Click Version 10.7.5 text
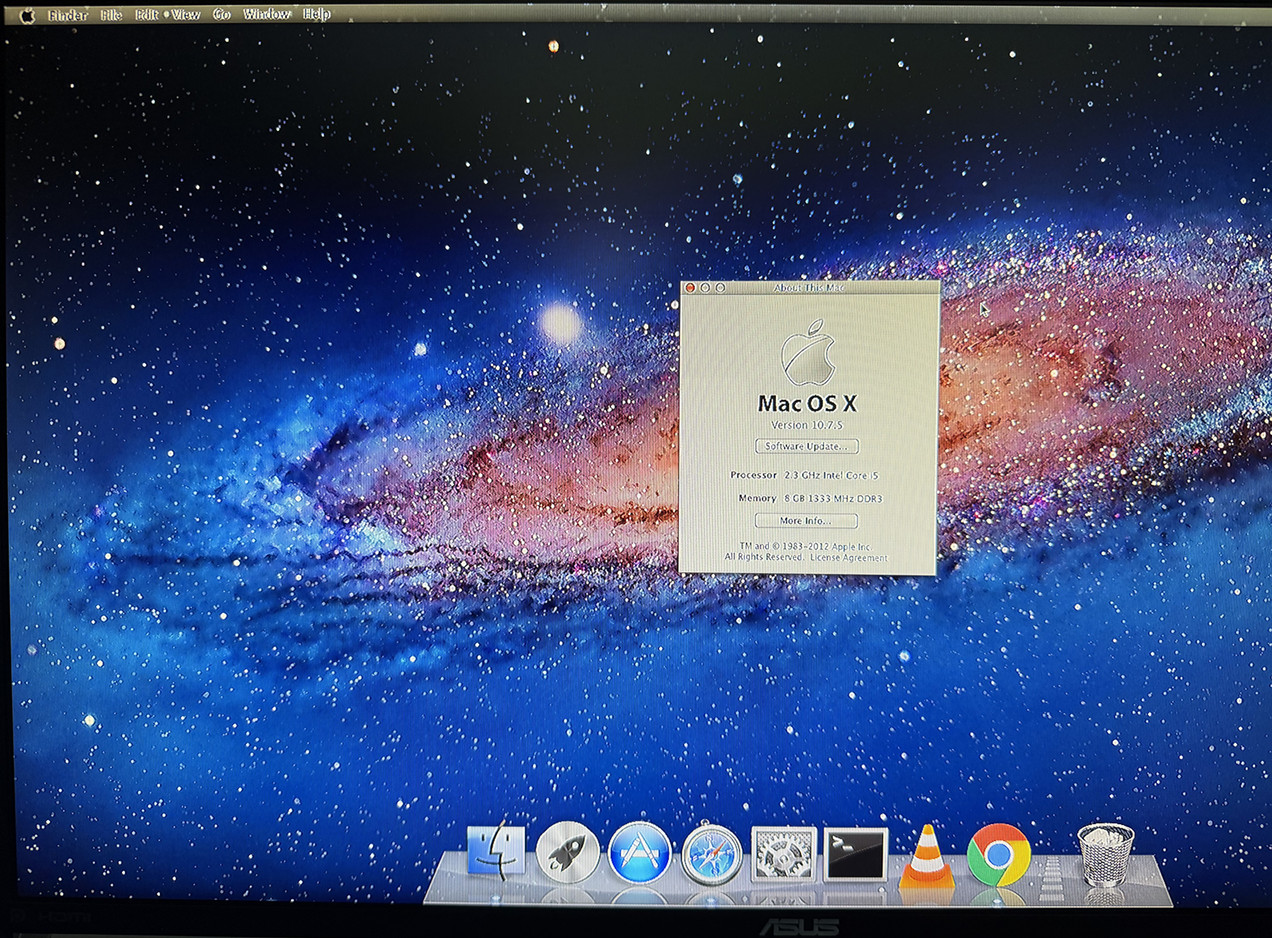 pos(807,425)
